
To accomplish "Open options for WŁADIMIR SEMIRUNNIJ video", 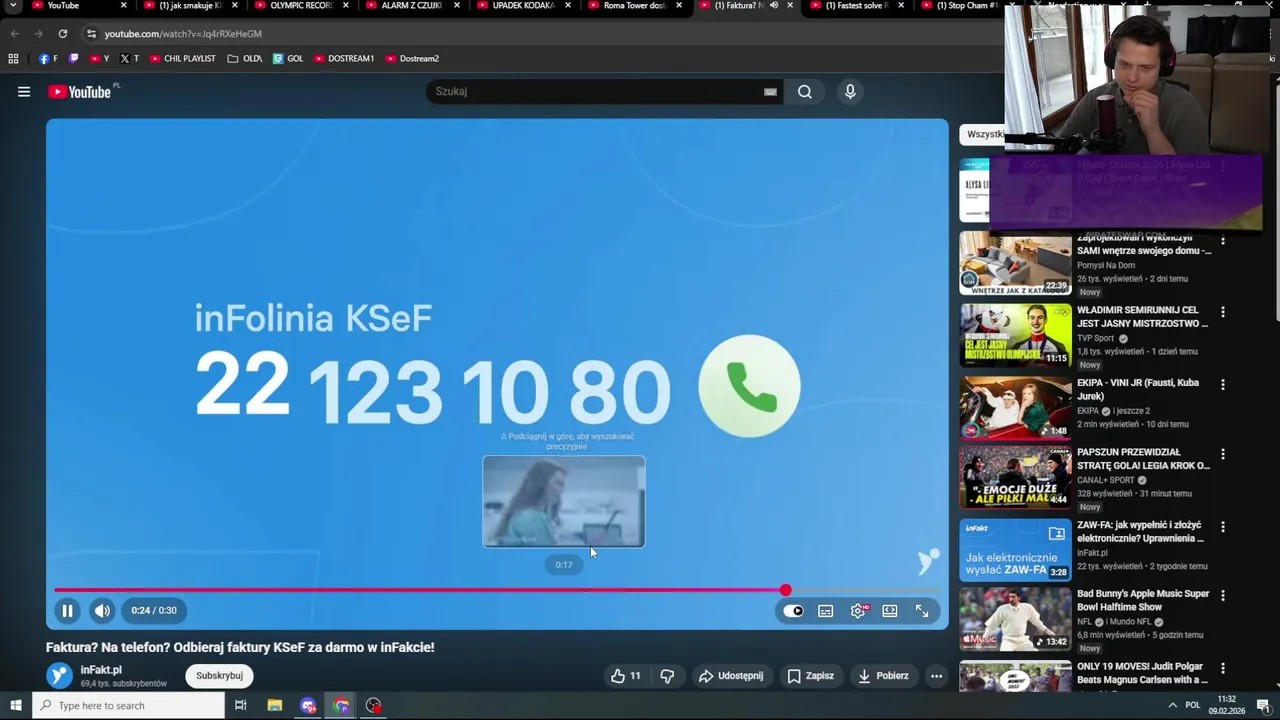I will (x=1222, y=312).
